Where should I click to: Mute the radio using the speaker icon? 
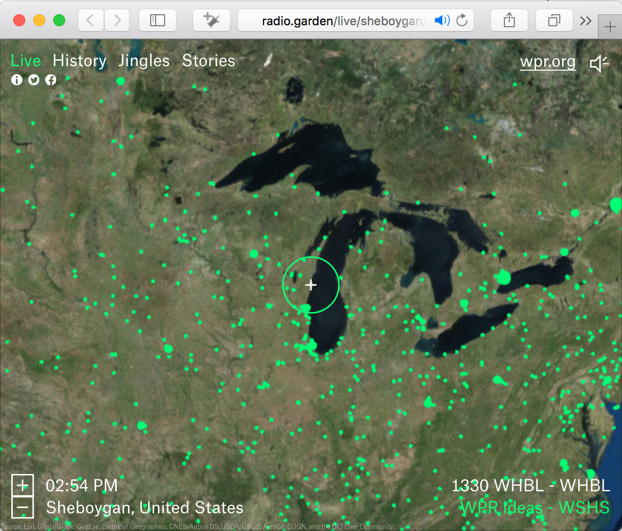tap(598, 64)
